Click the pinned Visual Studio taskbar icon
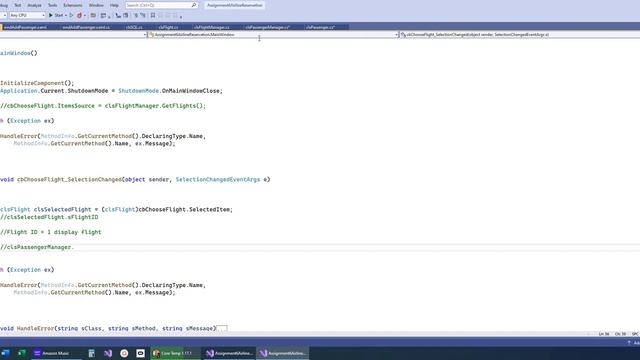This screenshot has width=640, height=360. tap(108, 353)
